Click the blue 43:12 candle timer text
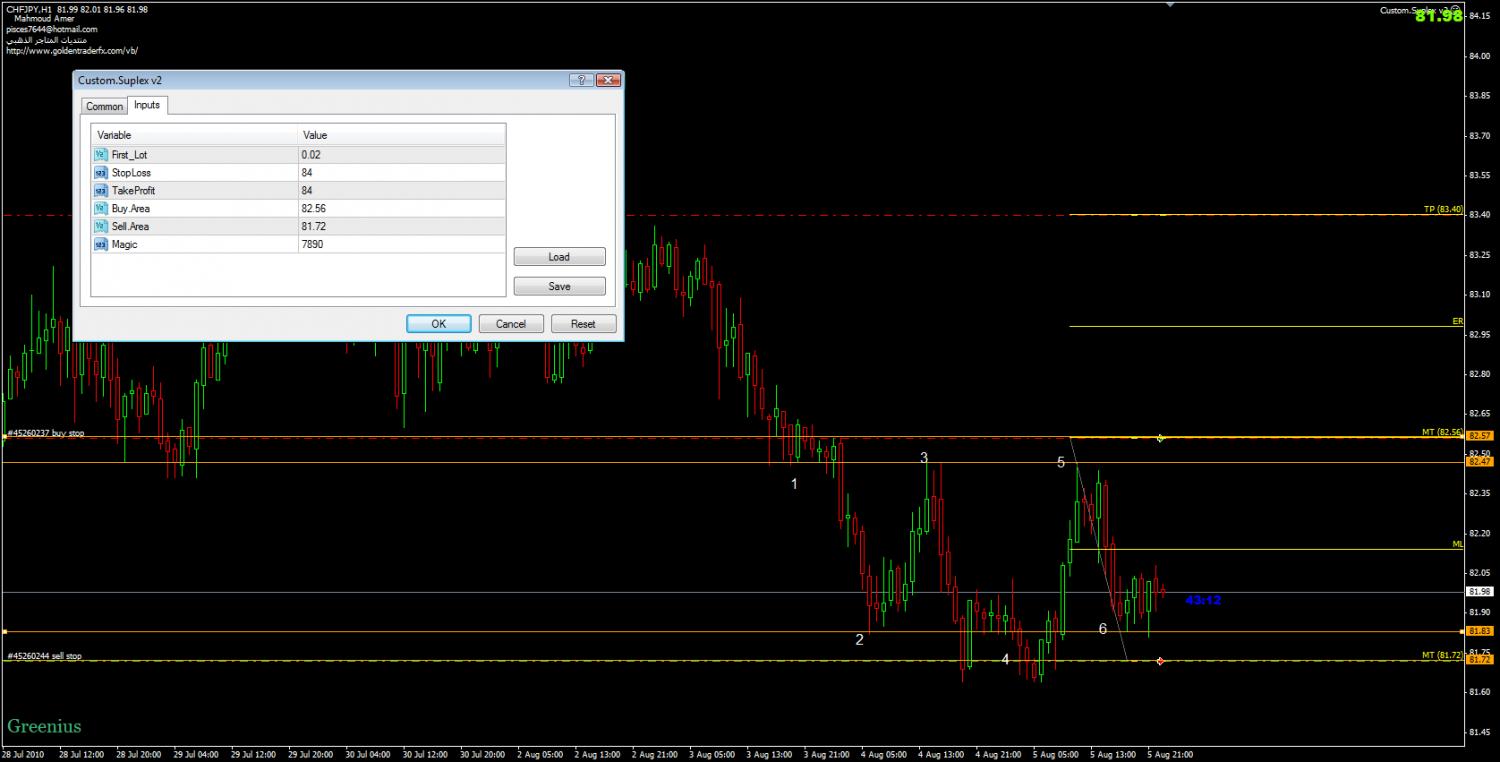 coord(1203,600)
